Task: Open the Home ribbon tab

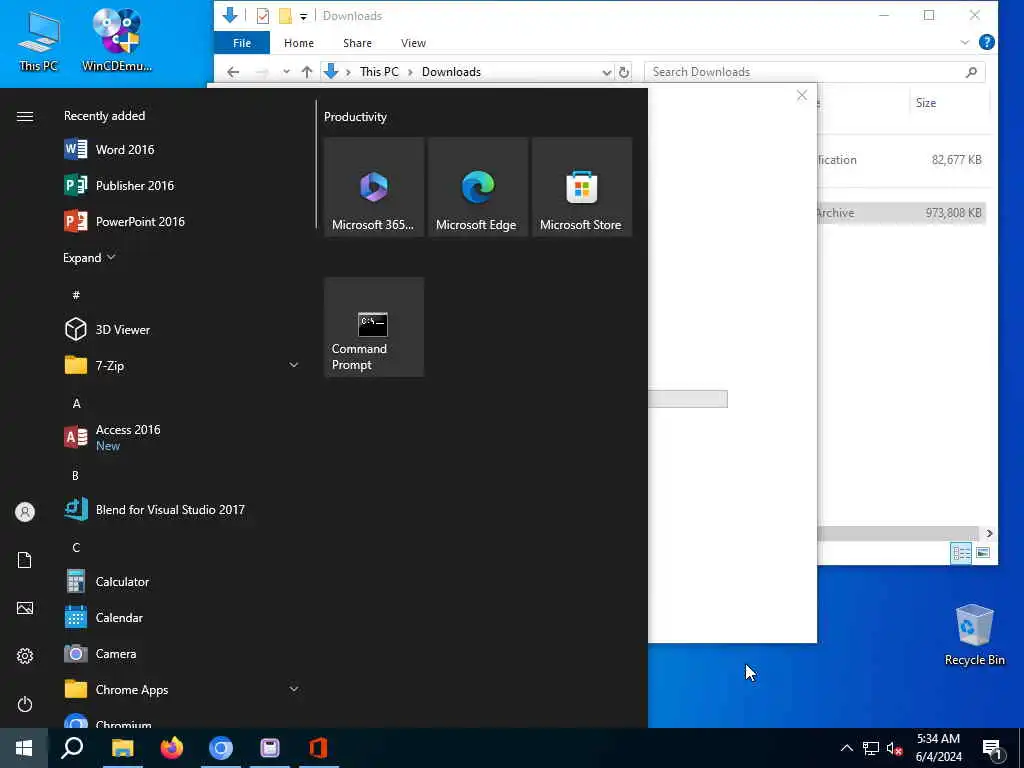Action: (299, 43)
